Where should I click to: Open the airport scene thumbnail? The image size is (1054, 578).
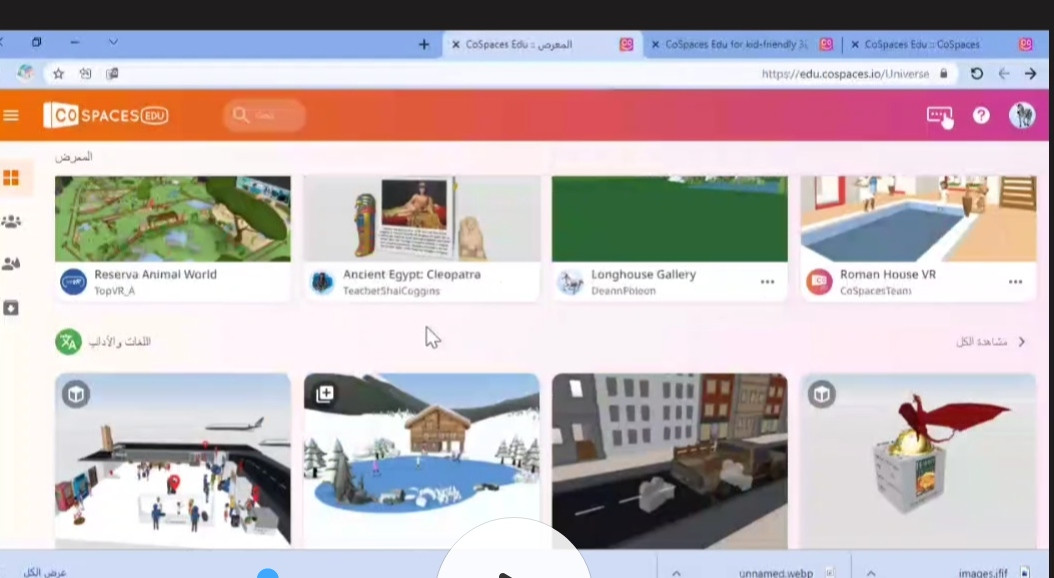tap(173, 461)
